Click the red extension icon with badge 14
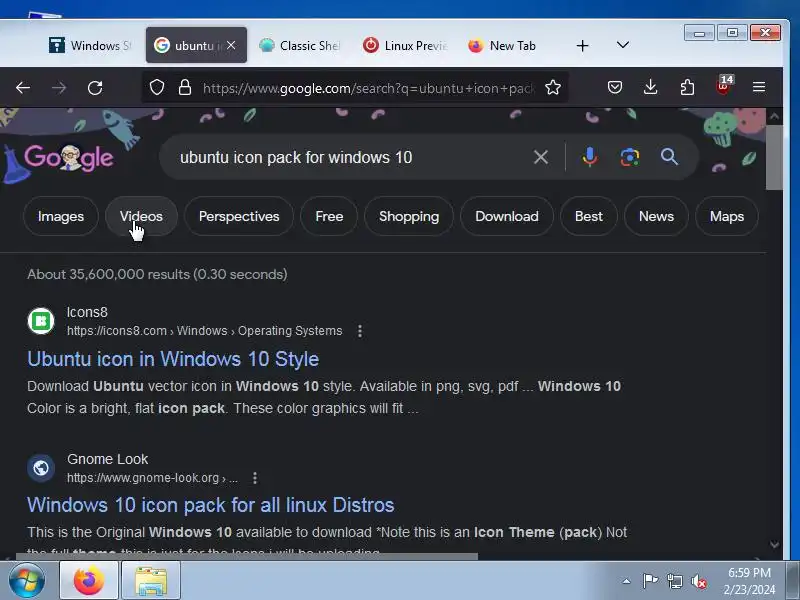Screen dimensions: 800x600 pos(723,86)
